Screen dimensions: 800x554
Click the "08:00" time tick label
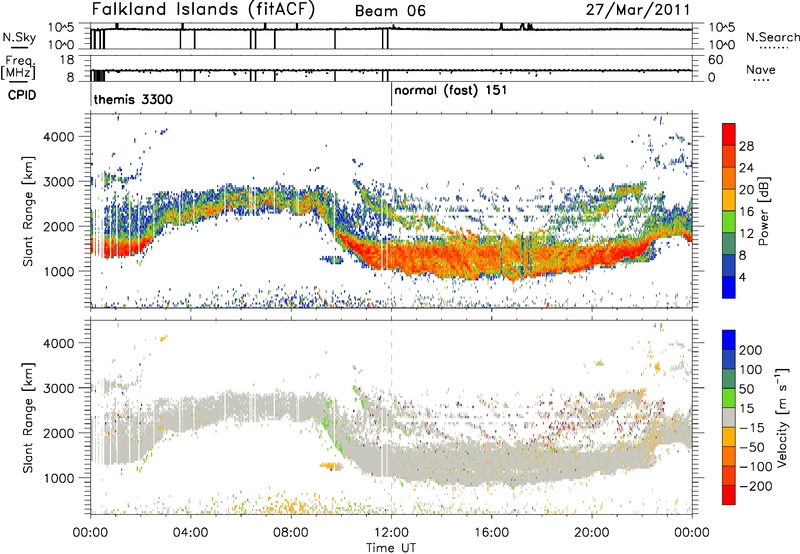coord(291,533)
